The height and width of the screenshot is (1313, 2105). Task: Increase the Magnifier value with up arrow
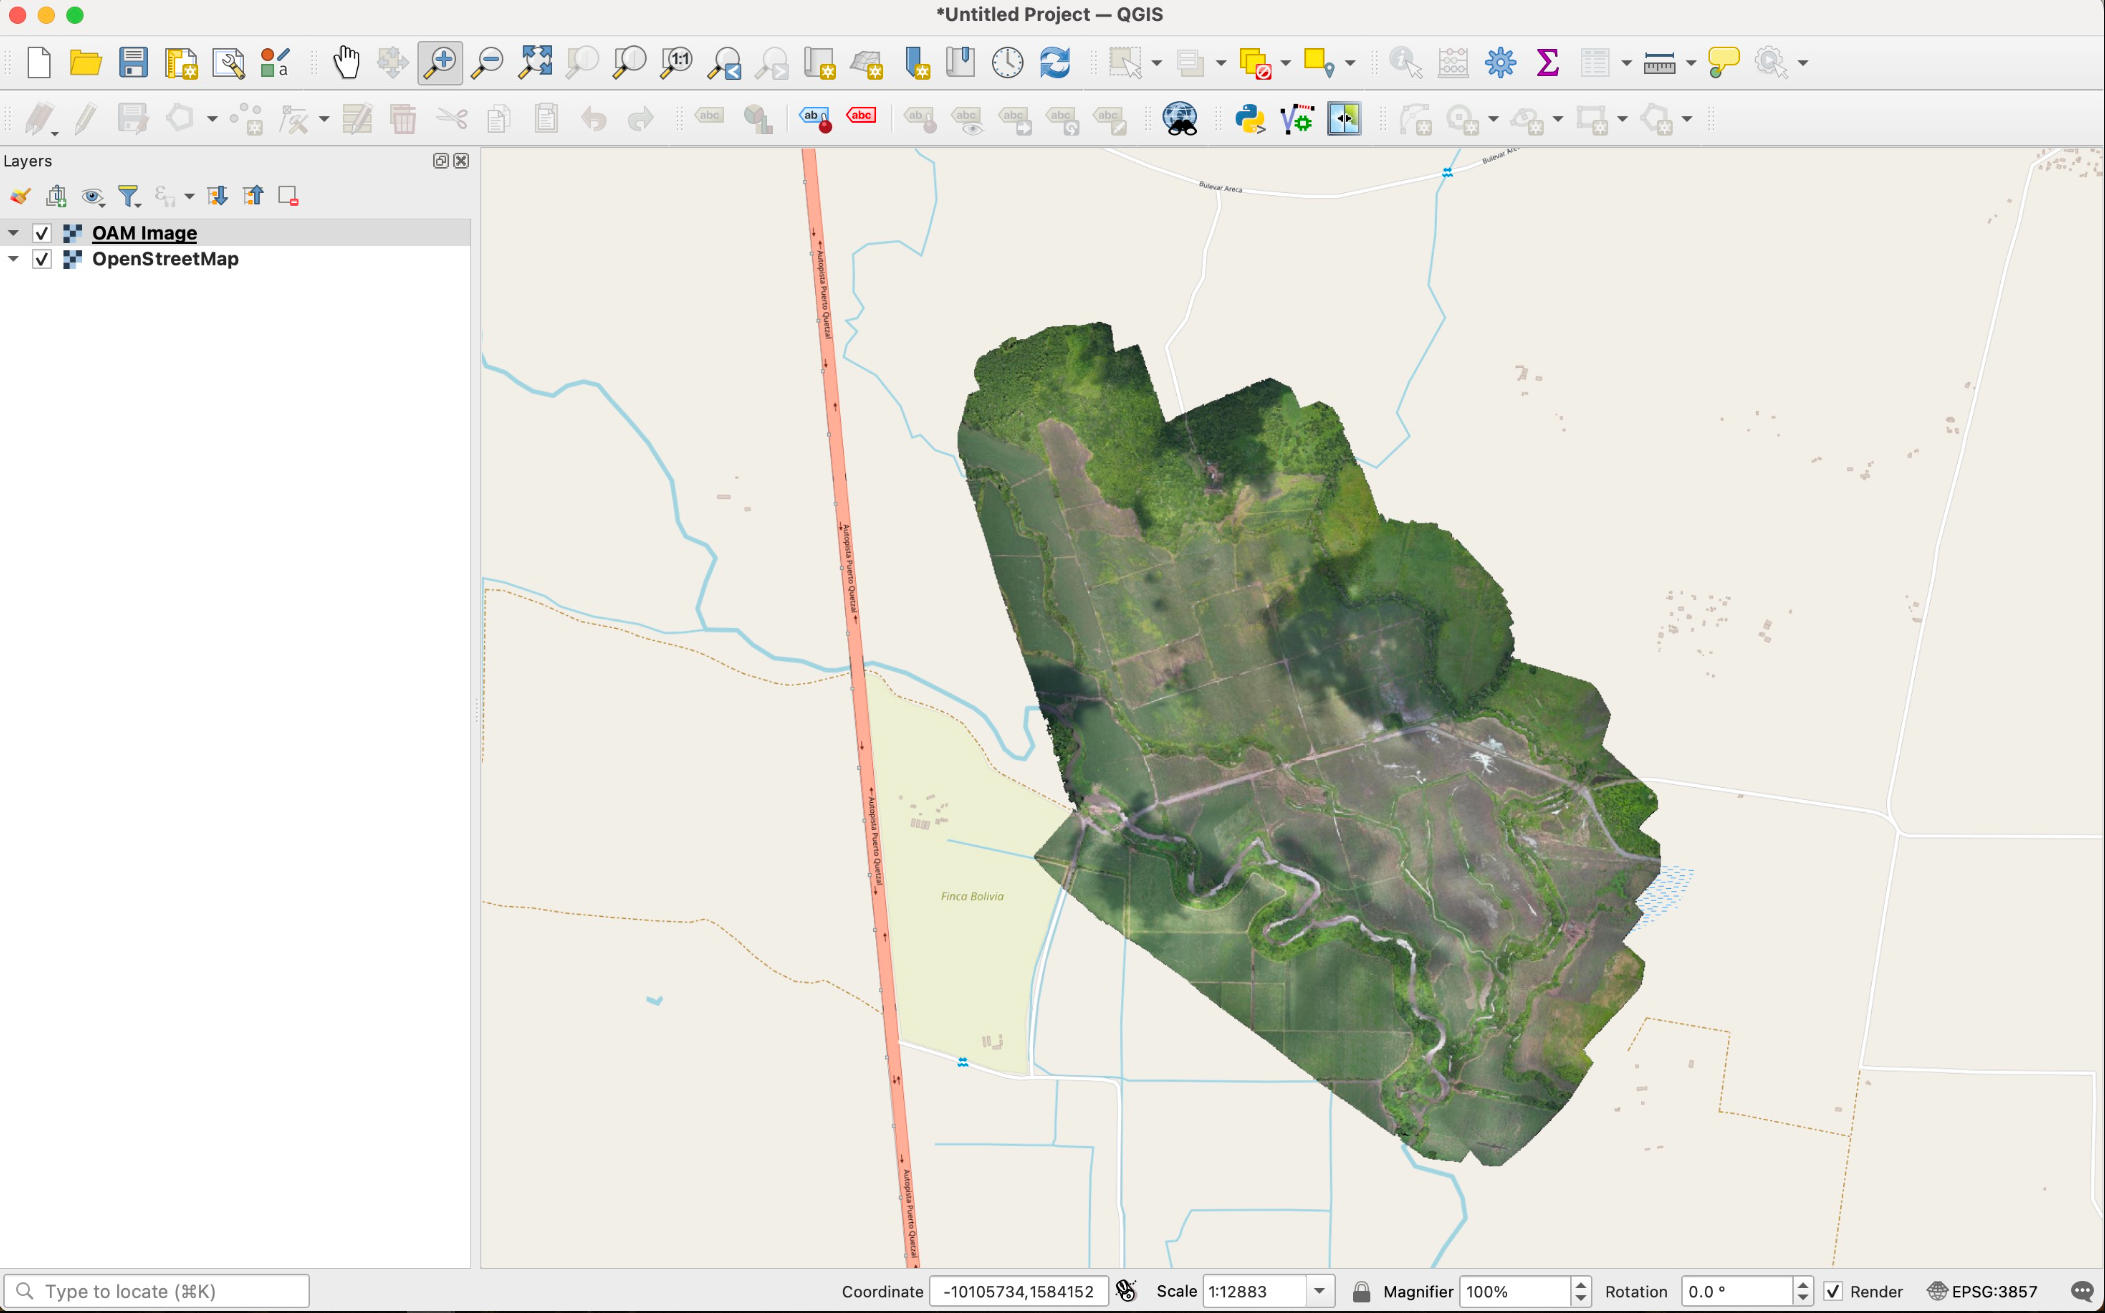click(x=1580, y=1285)
